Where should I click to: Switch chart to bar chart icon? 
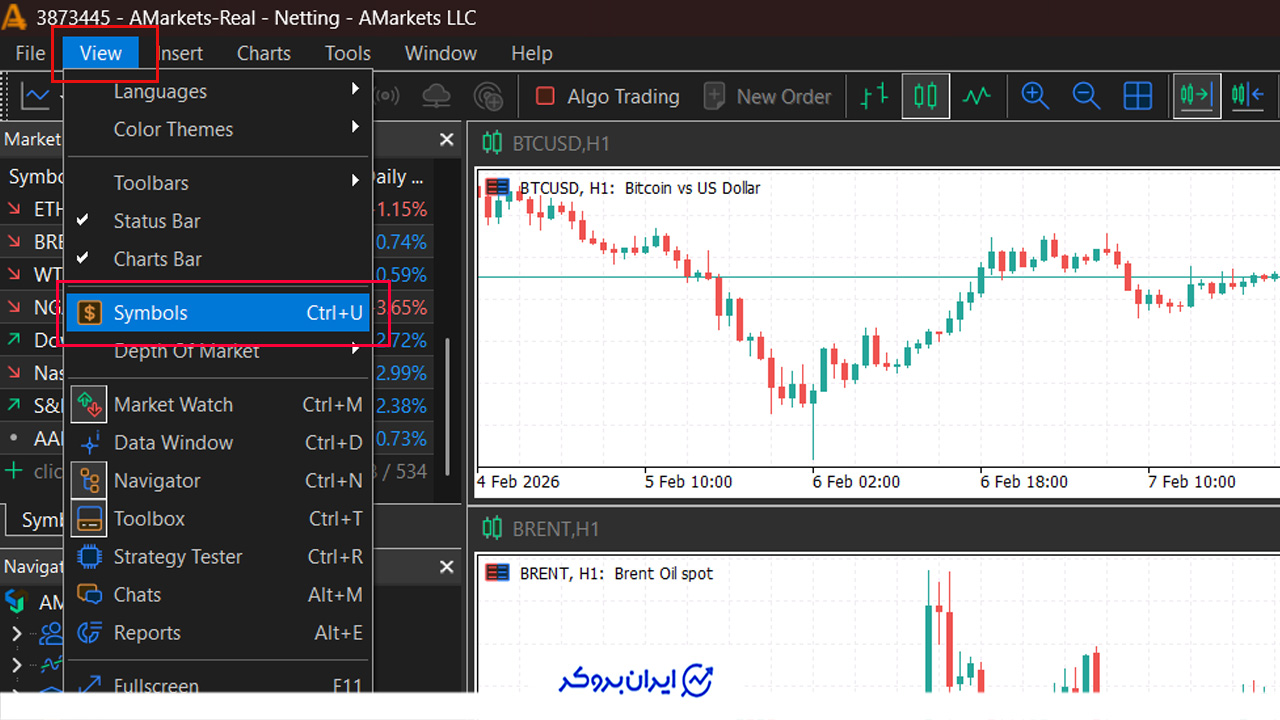click(x=875, y=96)
